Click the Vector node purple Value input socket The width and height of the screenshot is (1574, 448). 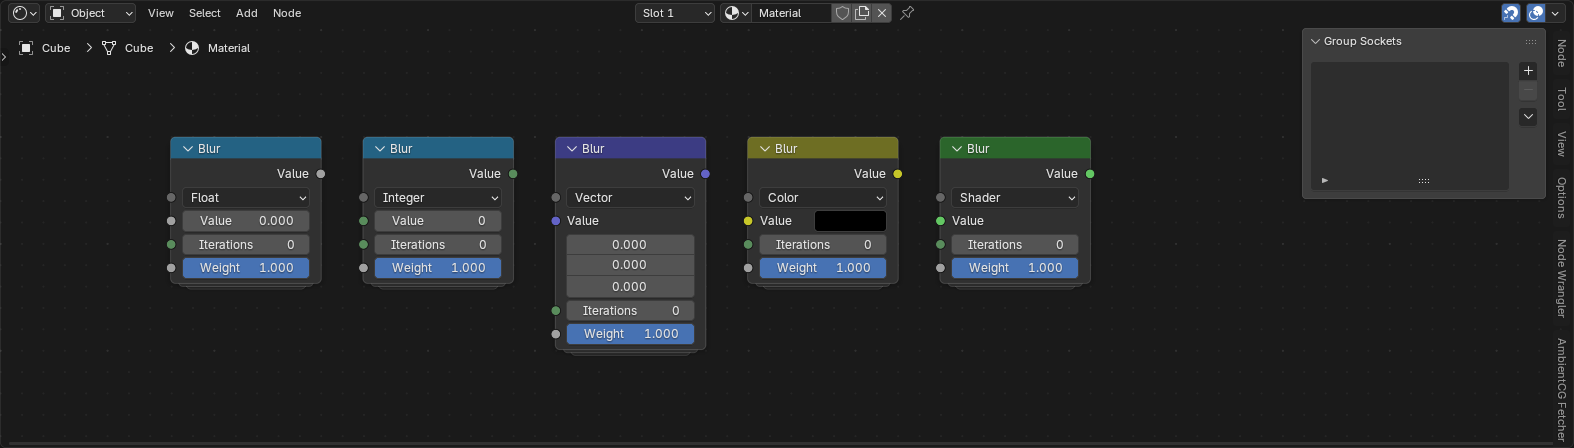click(556, 221)
